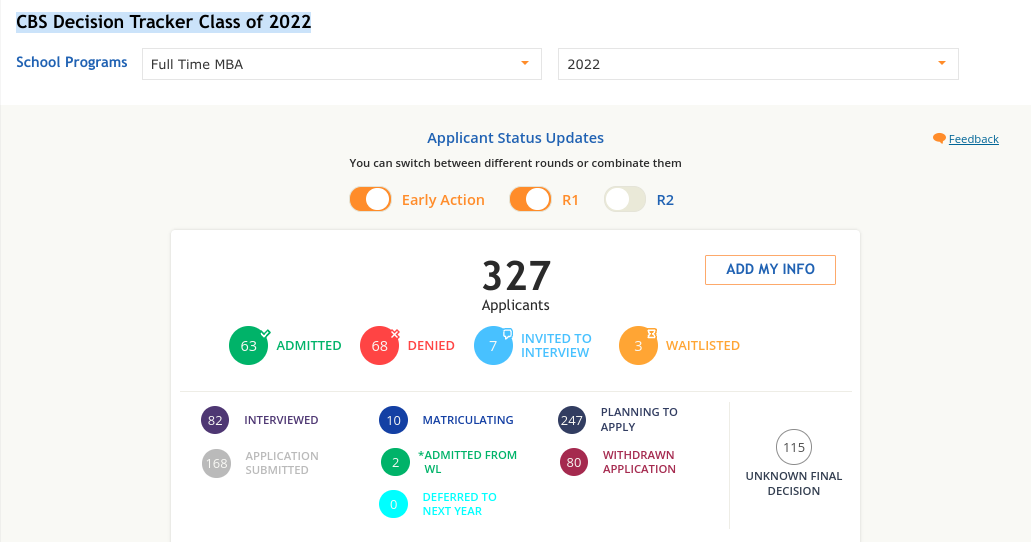Click the INVITED TO INTERVIEW label
This screenshot has width=1031, height=542.
pyautogui.click(x=556, y=345)
